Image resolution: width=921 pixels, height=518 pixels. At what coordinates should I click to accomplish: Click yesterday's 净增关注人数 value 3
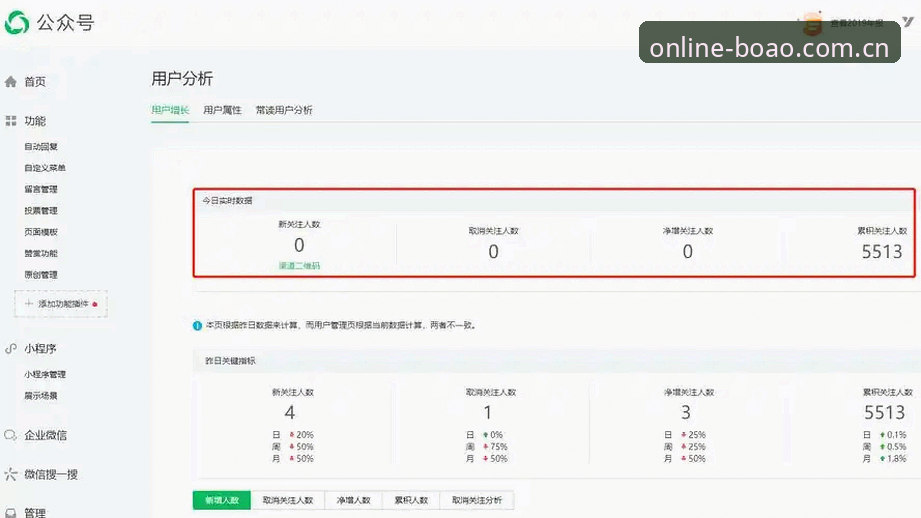[x=685, y=413]
